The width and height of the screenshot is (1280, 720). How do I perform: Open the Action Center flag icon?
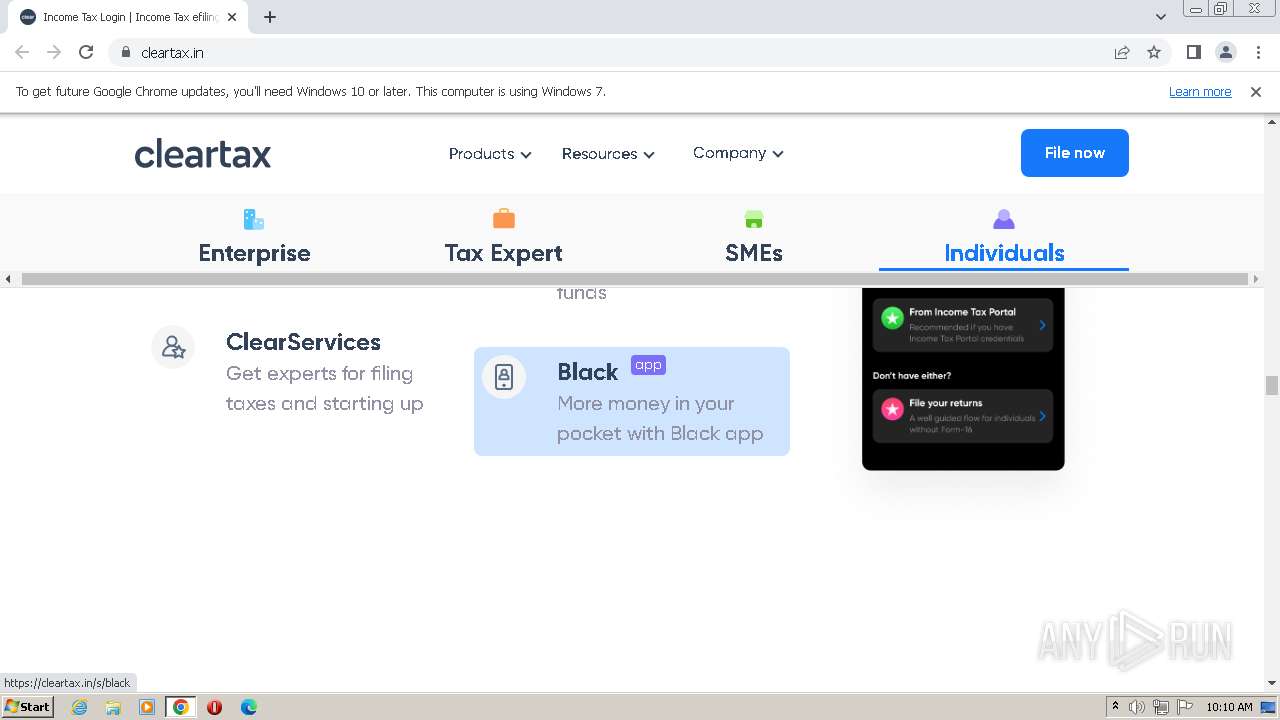[1184, 707]
